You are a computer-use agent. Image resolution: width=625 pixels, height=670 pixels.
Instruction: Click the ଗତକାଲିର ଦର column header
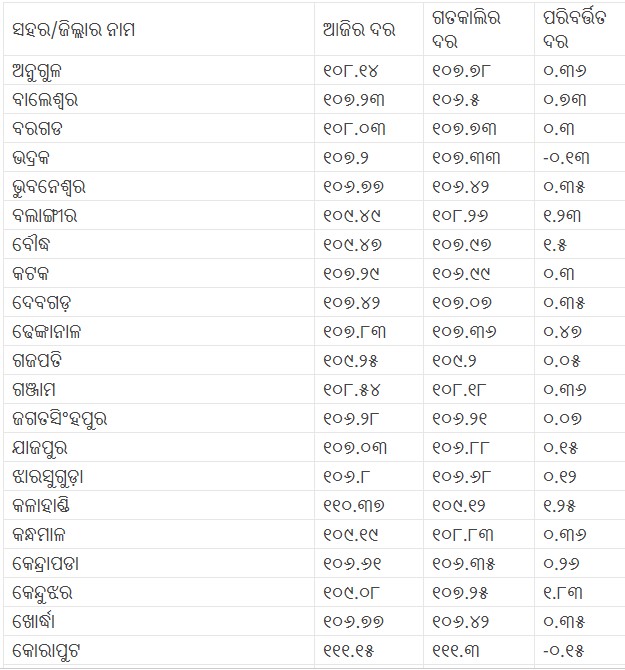[467, 31]
